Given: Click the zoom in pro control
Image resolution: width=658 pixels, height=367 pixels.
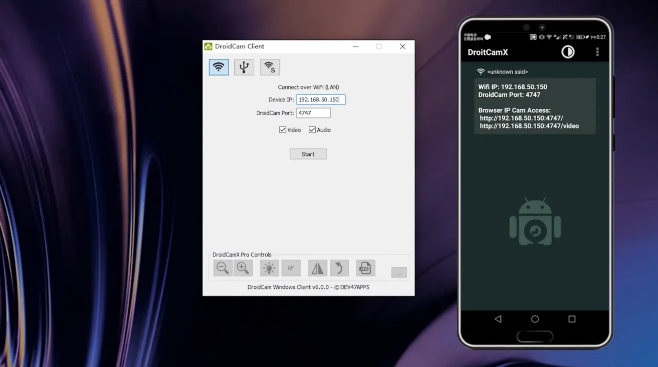Looking at the screenshot, I should click(x=243, y=268).
